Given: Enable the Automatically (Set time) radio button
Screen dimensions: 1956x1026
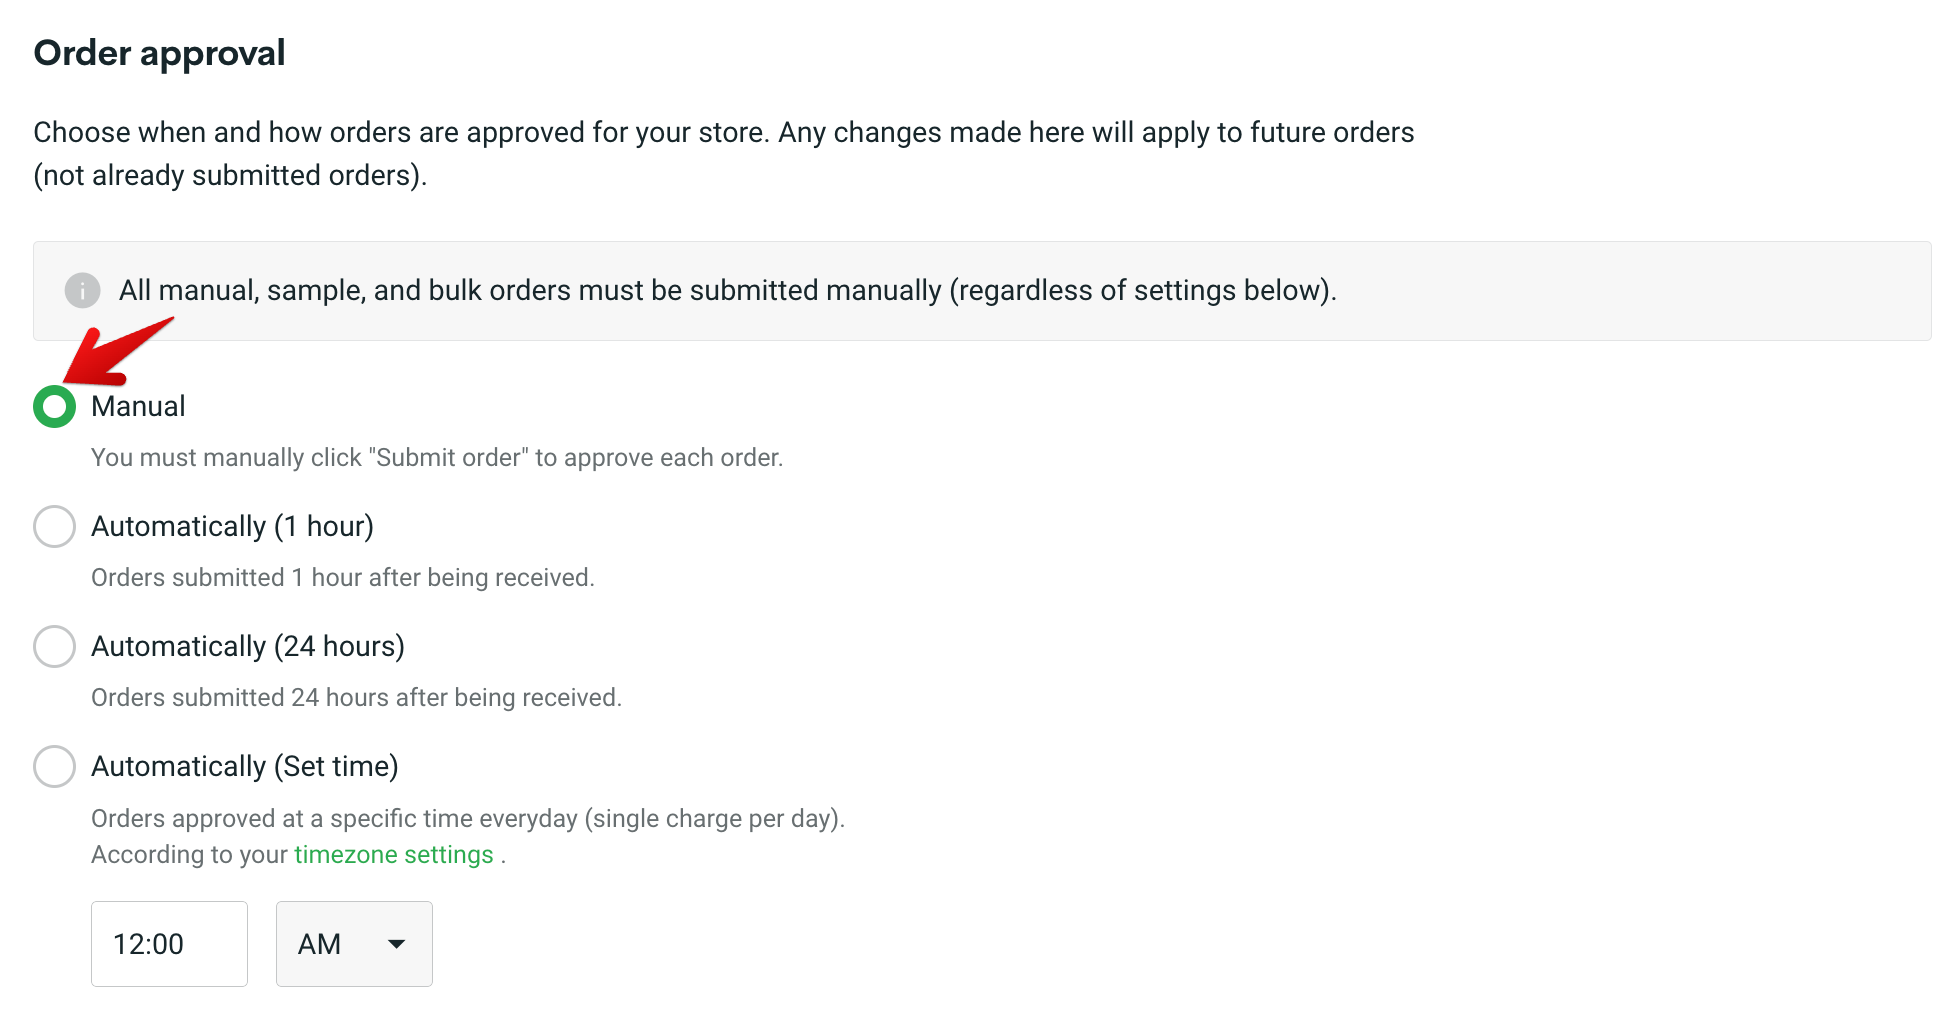Looking at the screenshot, I should pos(55,767).
